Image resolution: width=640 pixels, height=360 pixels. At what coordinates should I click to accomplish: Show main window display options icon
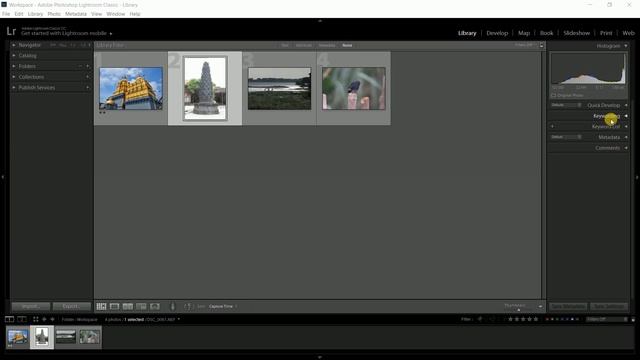pyautogui.click(x=9, y=319)
